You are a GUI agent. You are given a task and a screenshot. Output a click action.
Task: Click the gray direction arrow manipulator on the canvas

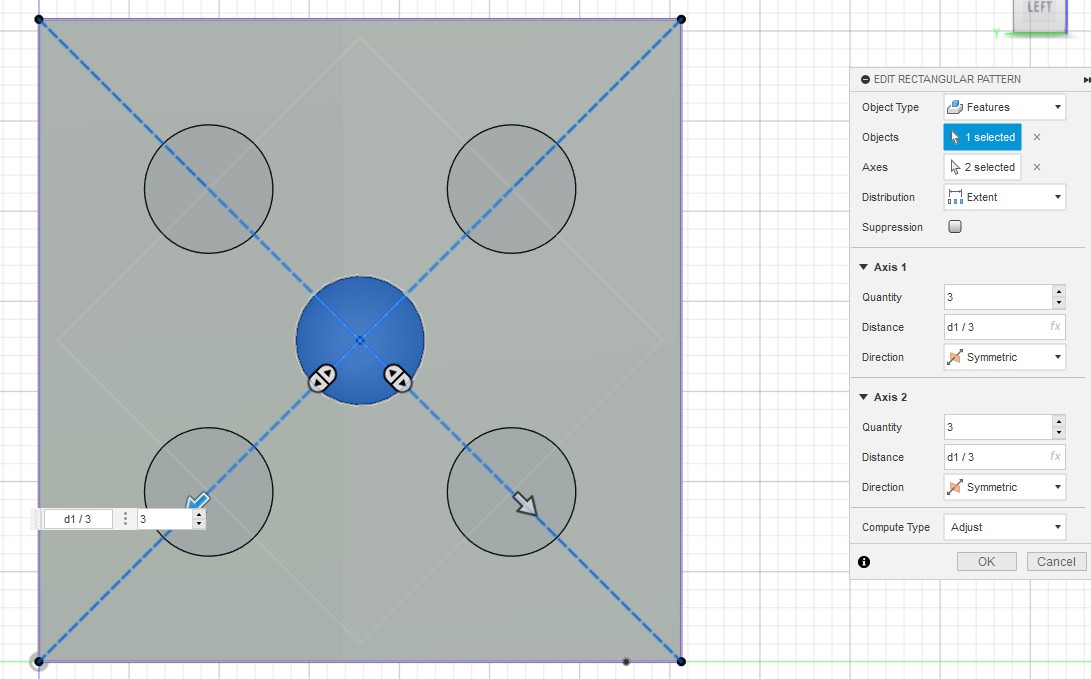click(525, 503)
